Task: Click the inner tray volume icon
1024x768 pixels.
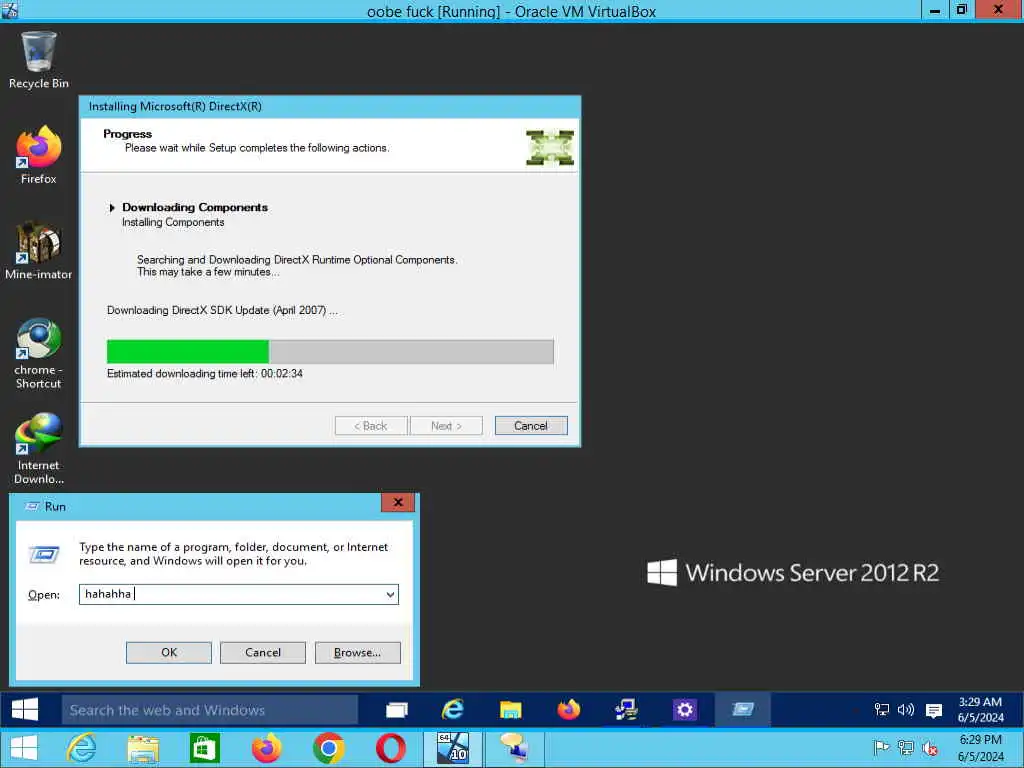Action: click(906, 710)
